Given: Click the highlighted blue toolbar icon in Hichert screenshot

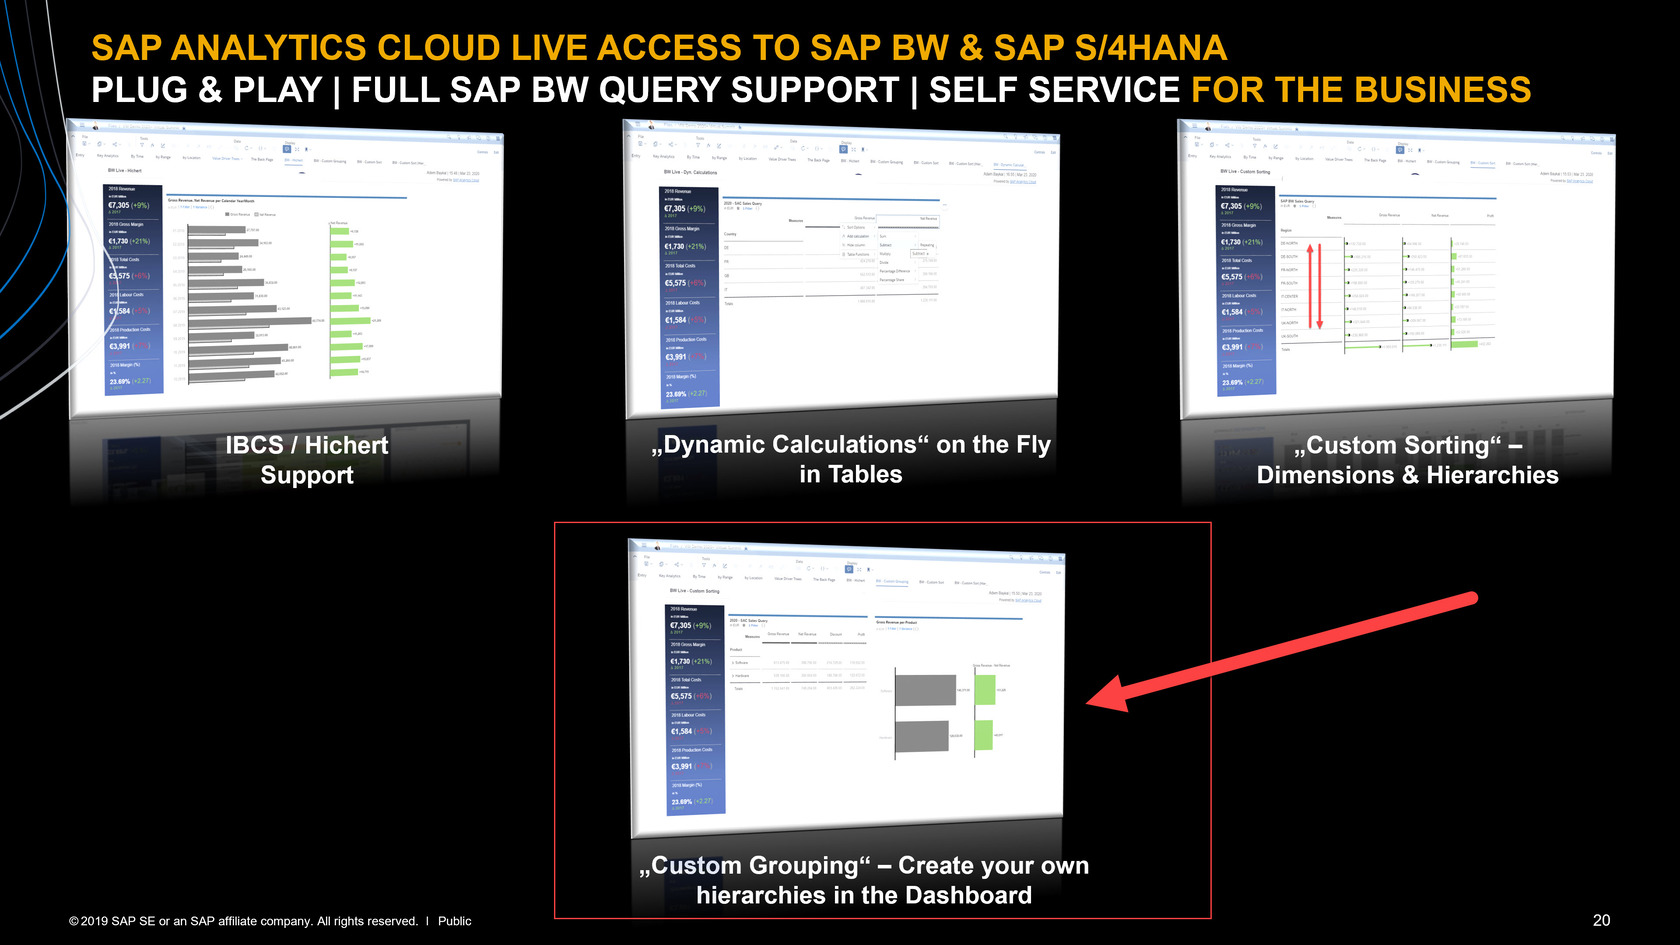Looking at the screenshot, I should [286, 149].
